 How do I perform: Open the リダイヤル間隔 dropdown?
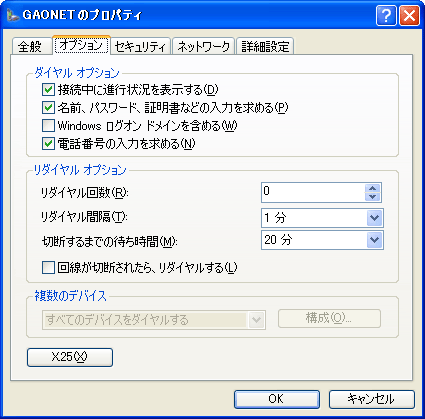374,218
